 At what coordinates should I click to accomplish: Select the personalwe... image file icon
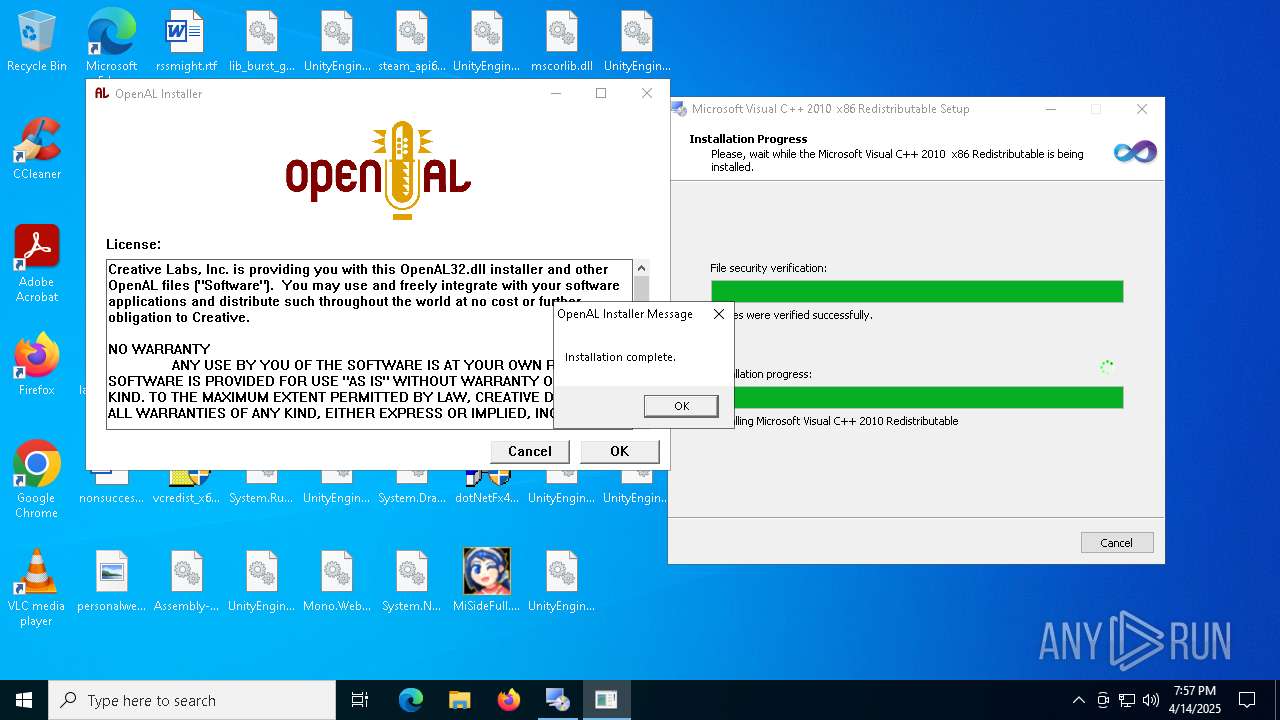(x=111, y=581)
